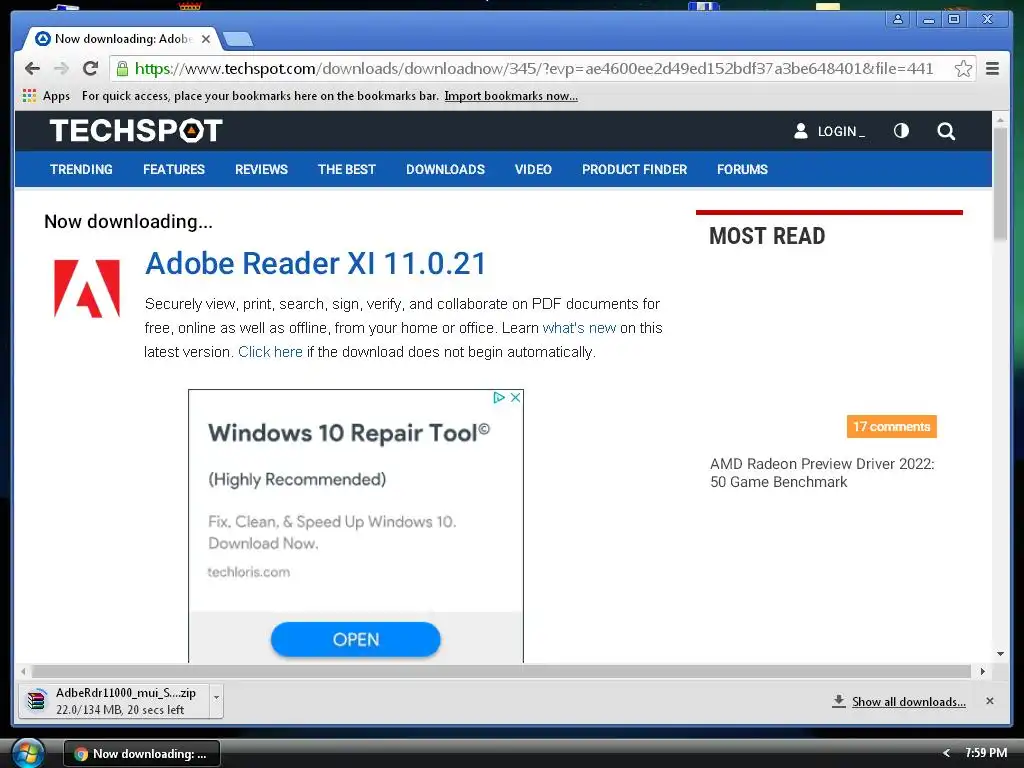Open the Windows Start orb
This screenshot has height=768, width=1024.
click(x=27, y=754)
